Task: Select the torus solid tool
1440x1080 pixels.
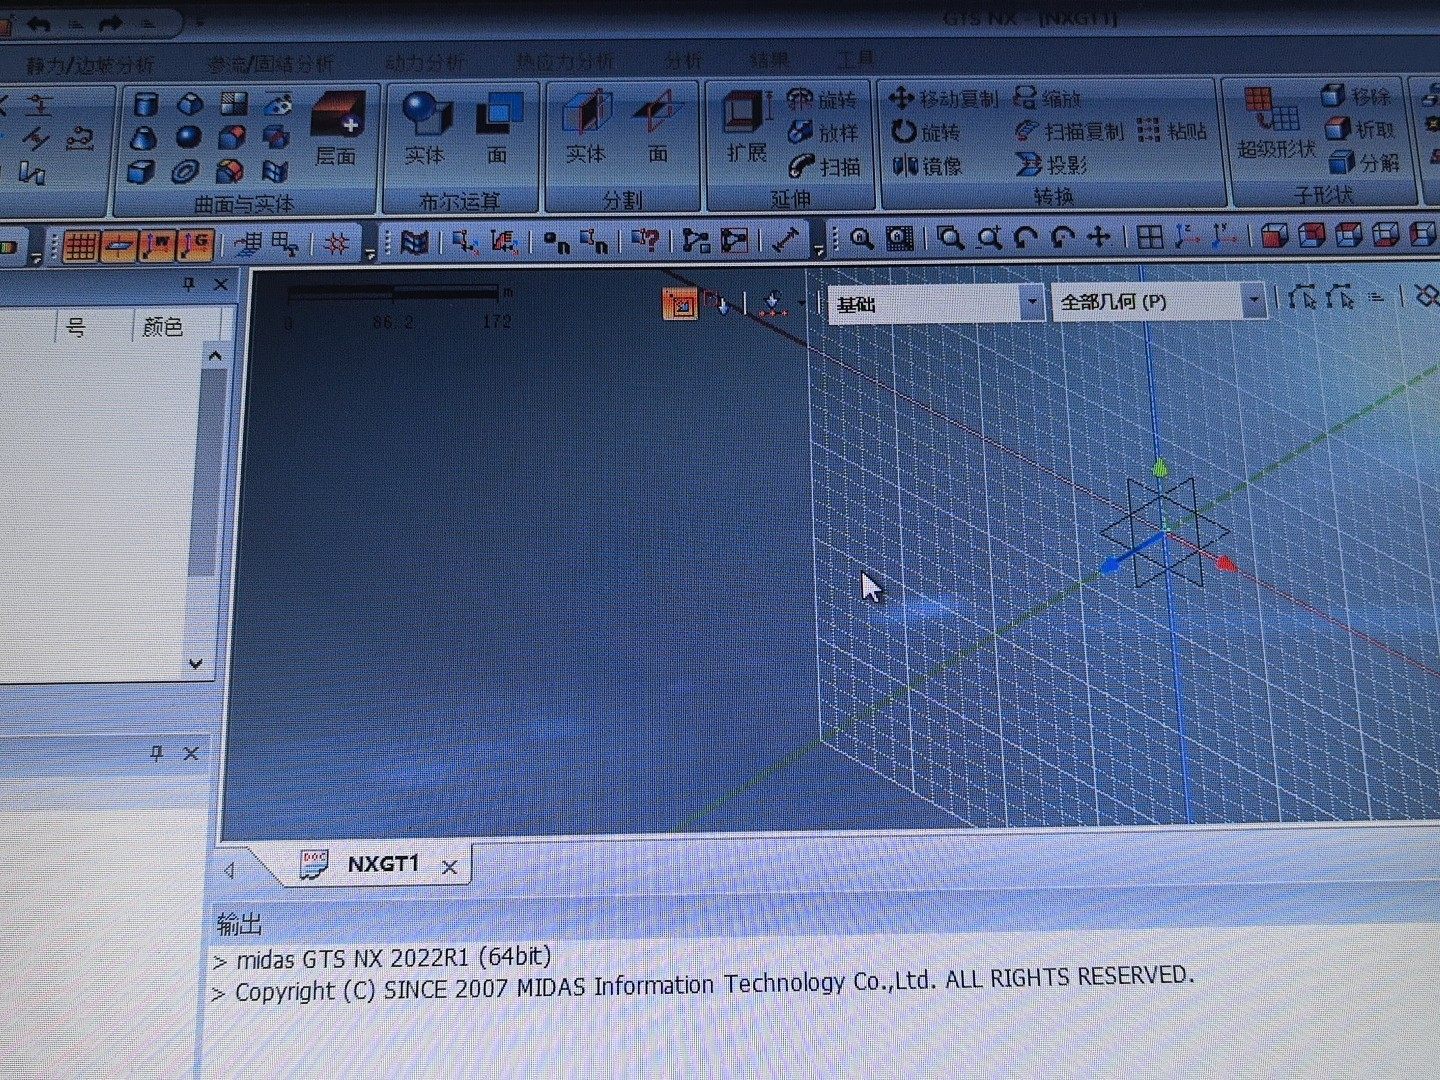Action: coord(185,172)
